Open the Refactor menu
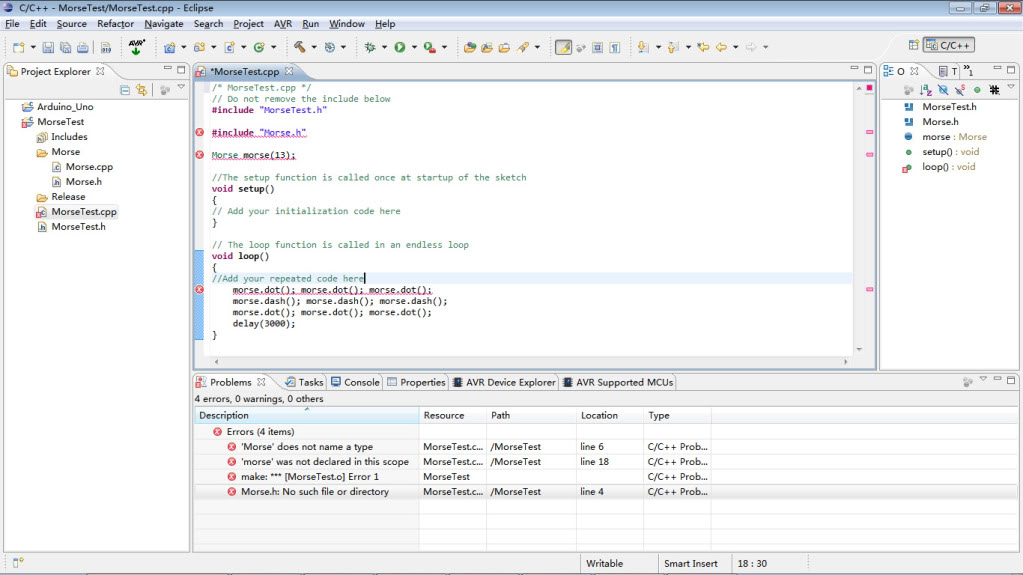Image resolution: width=1023 pixels, height=575 pixels. coord(115,24)
